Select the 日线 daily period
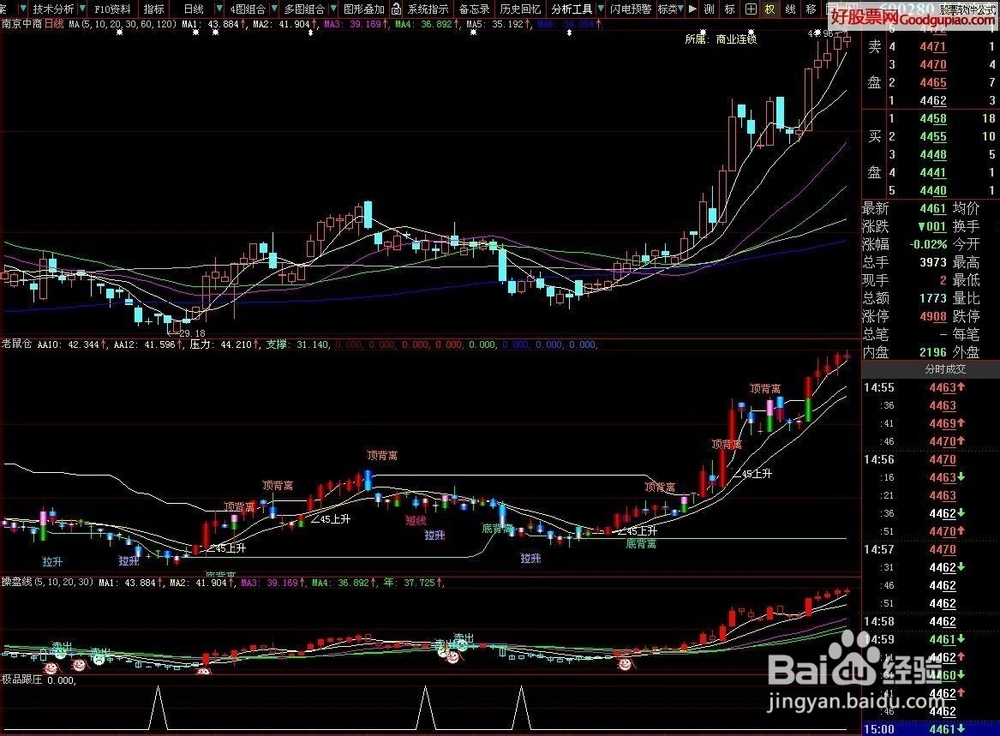 pos(193,9)
